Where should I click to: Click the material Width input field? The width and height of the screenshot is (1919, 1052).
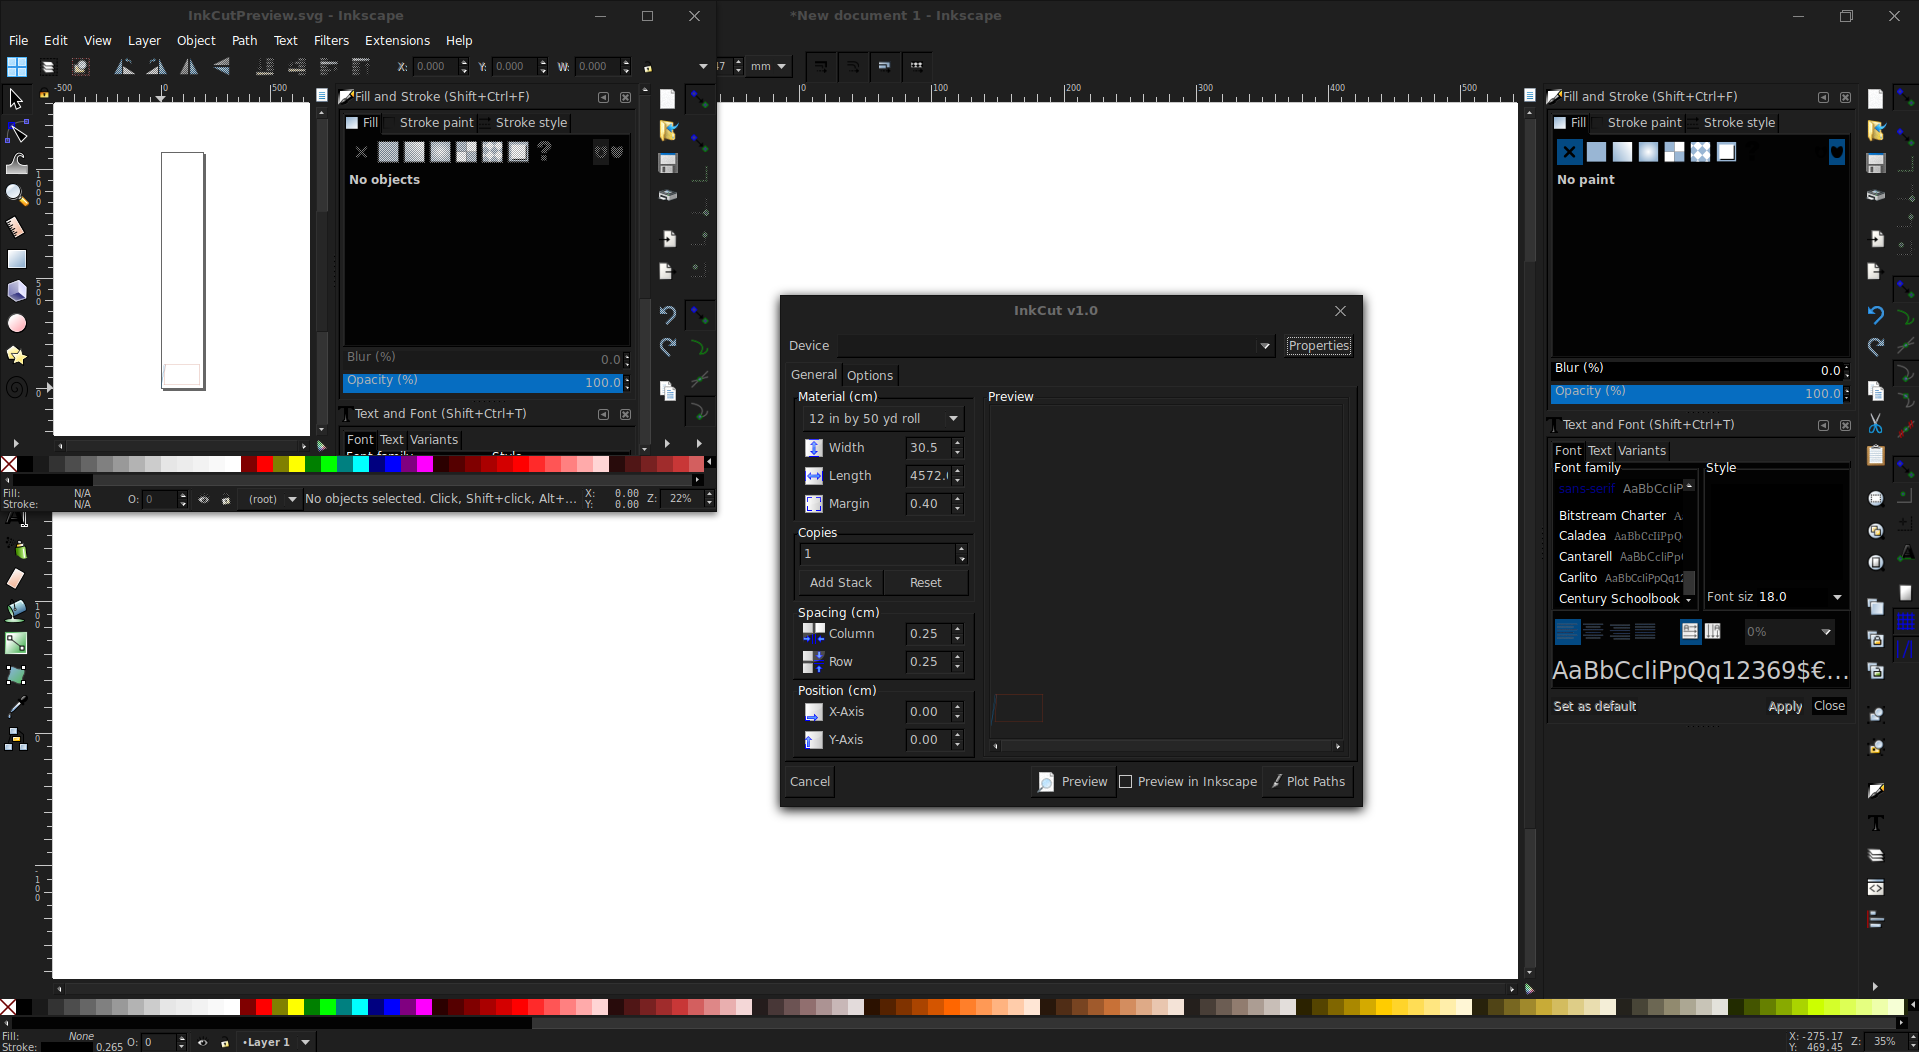[x=927, y=448]
